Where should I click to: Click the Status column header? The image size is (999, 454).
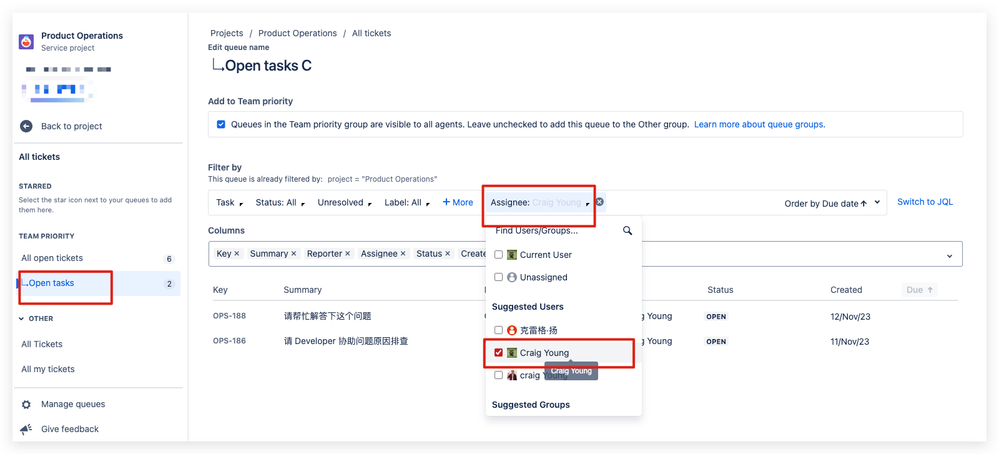720,290
